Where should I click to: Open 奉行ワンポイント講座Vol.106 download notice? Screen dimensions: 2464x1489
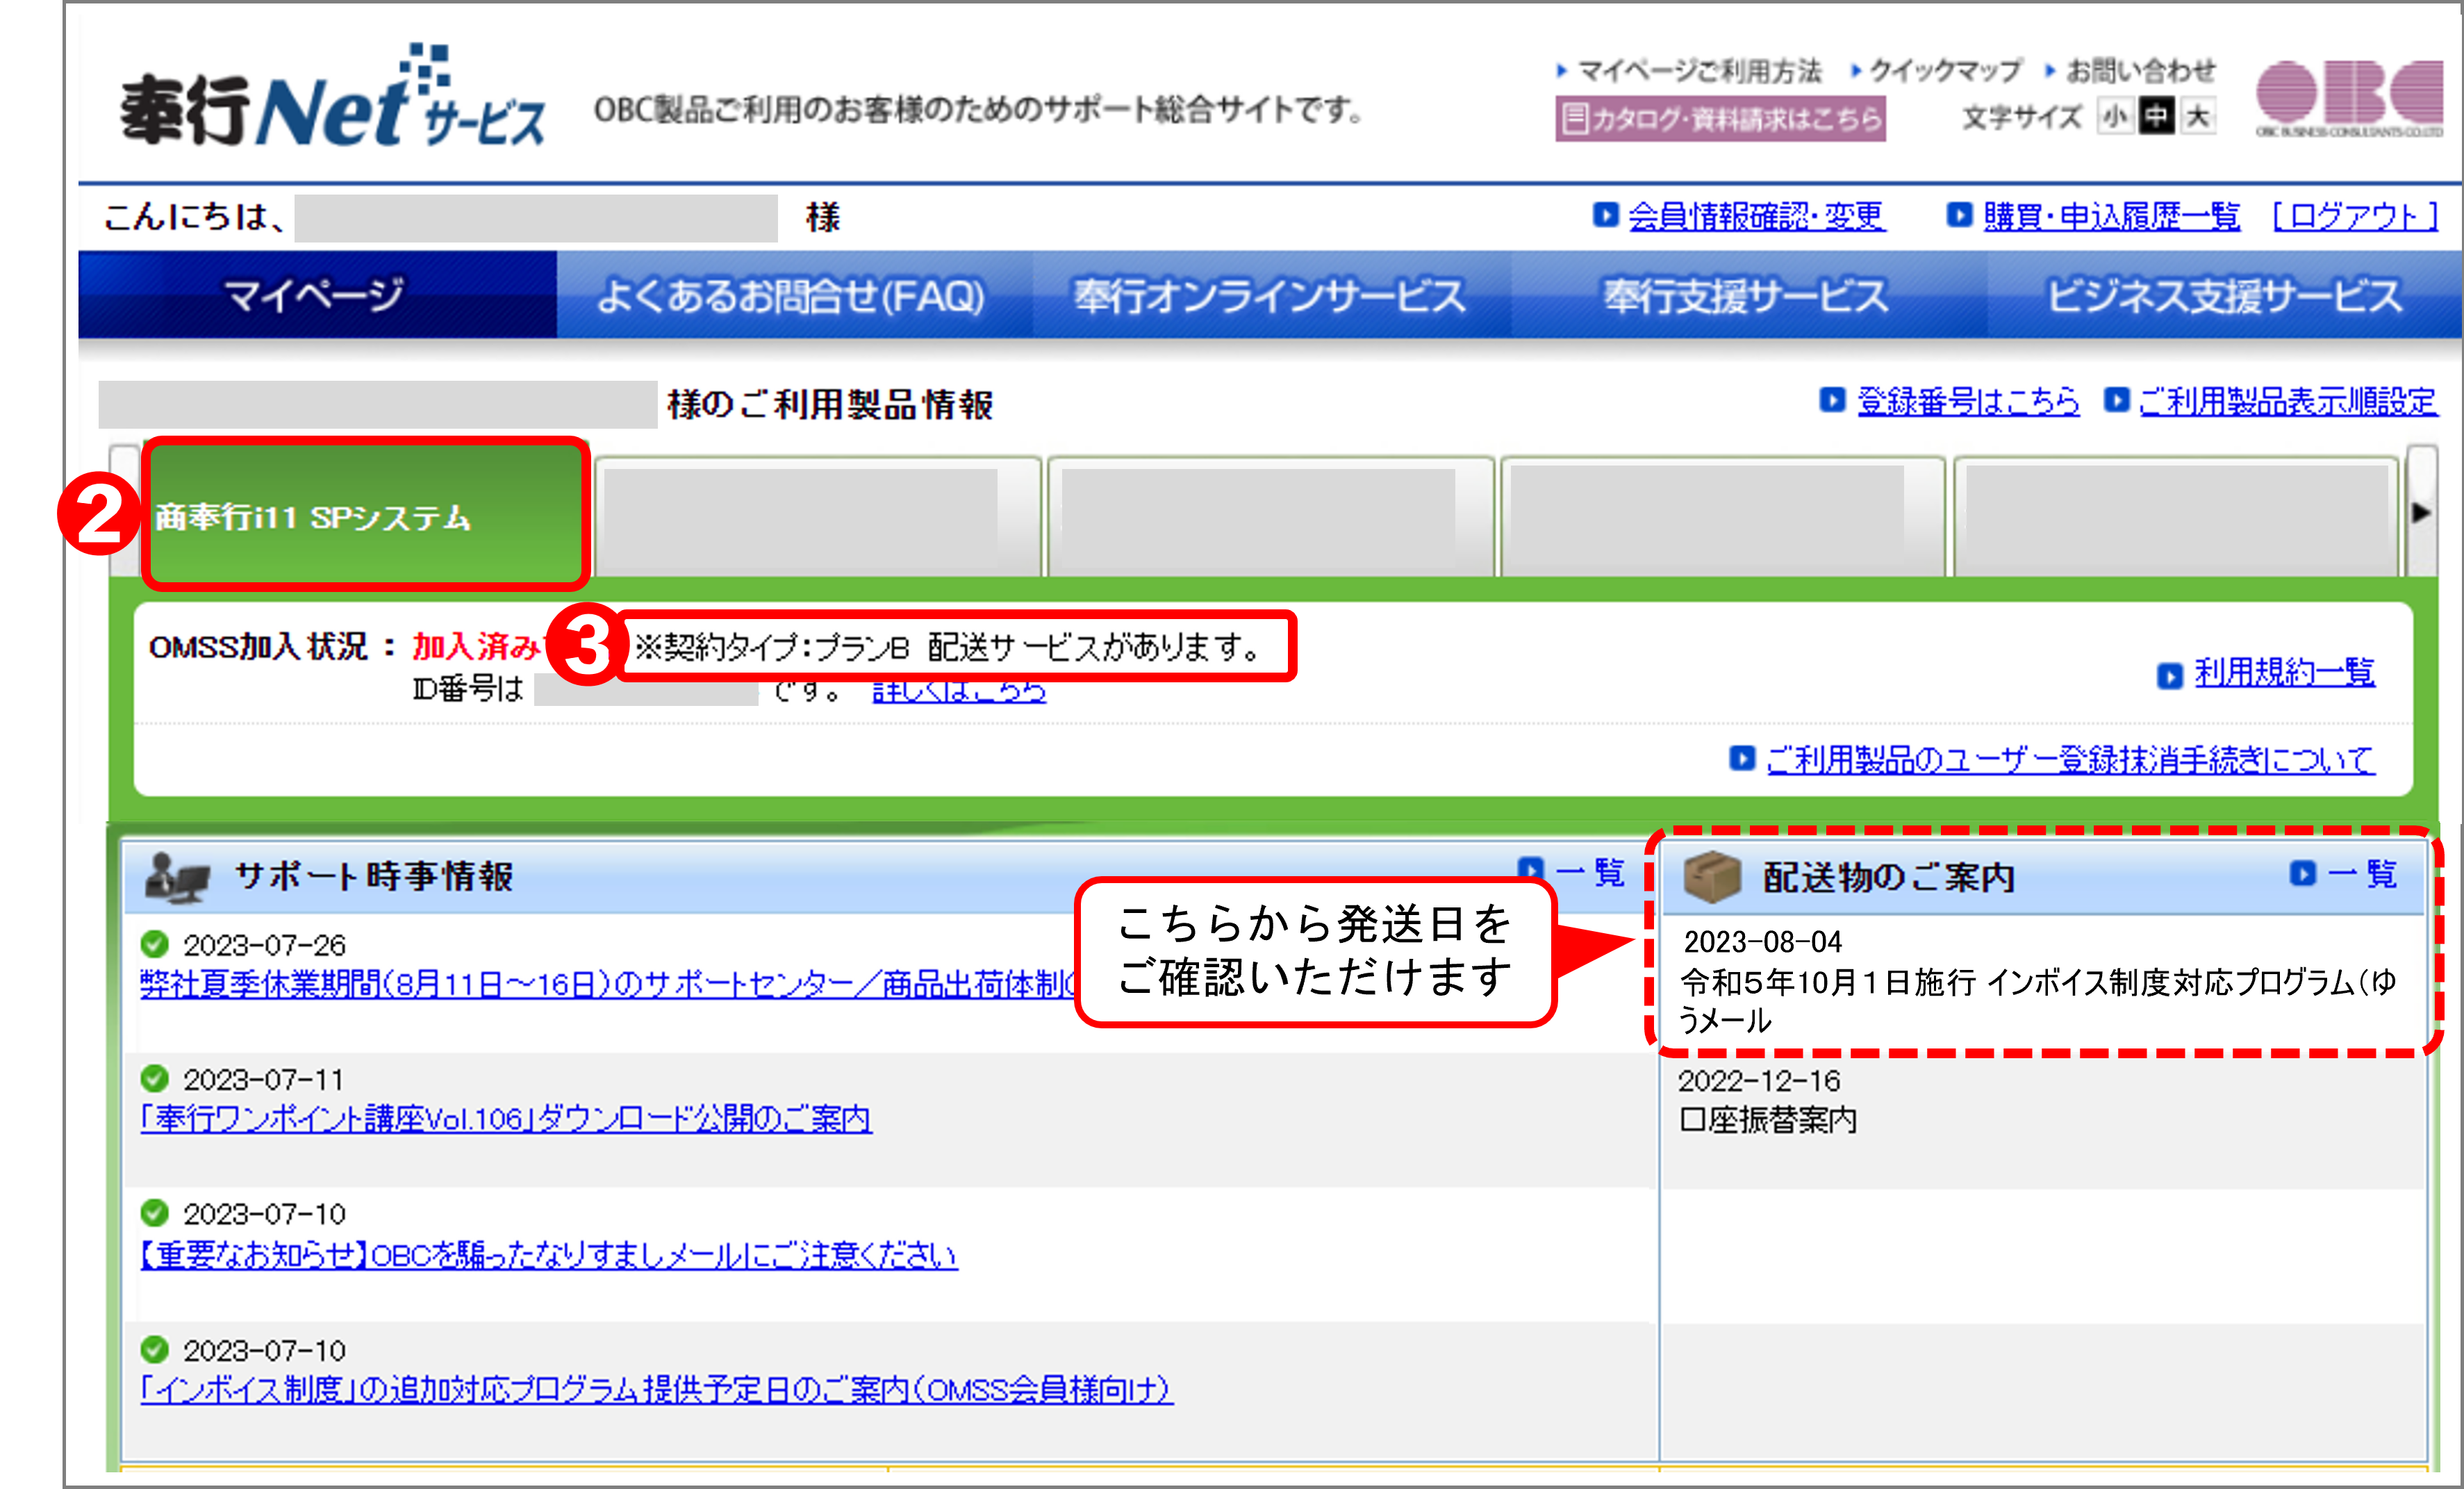(x=506, y=1118)
